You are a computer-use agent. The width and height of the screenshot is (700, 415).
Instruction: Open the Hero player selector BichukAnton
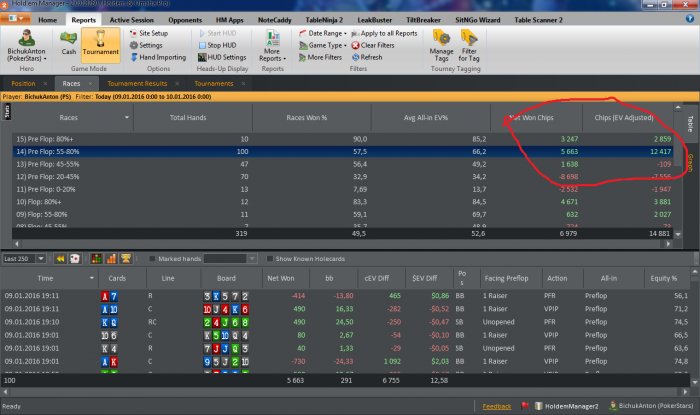pyautogui.click(x=26, y=46)
